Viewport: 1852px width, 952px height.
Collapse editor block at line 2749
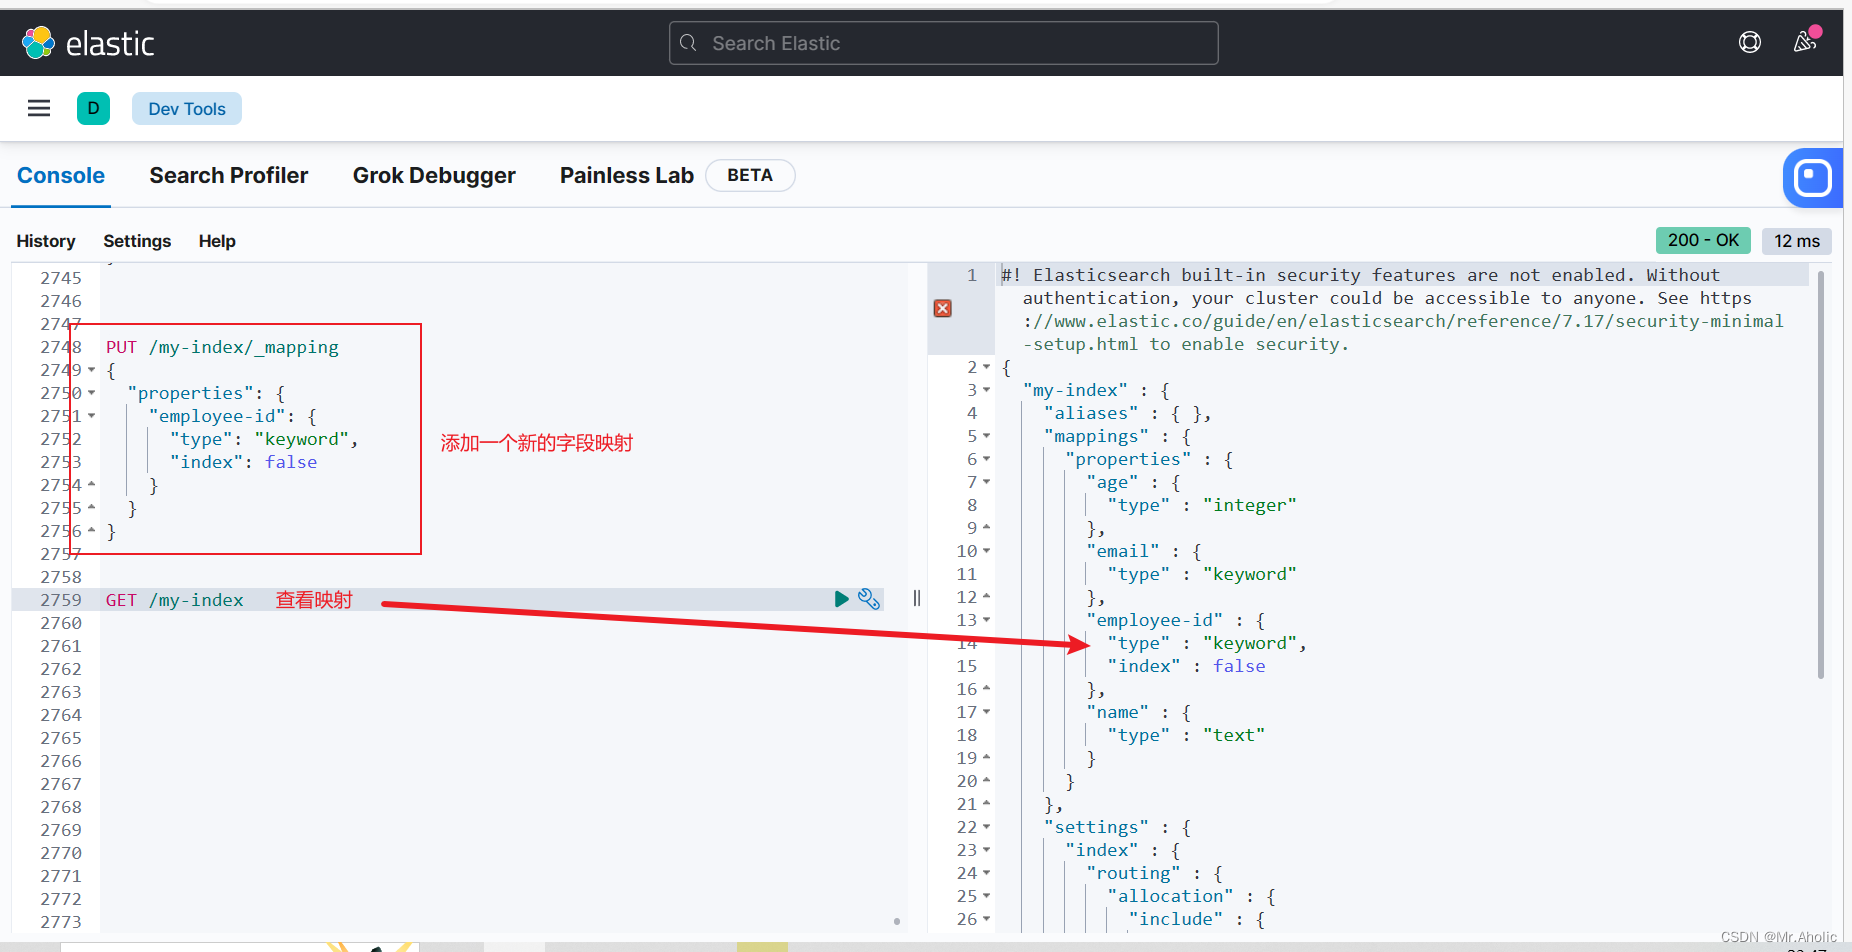91,370
